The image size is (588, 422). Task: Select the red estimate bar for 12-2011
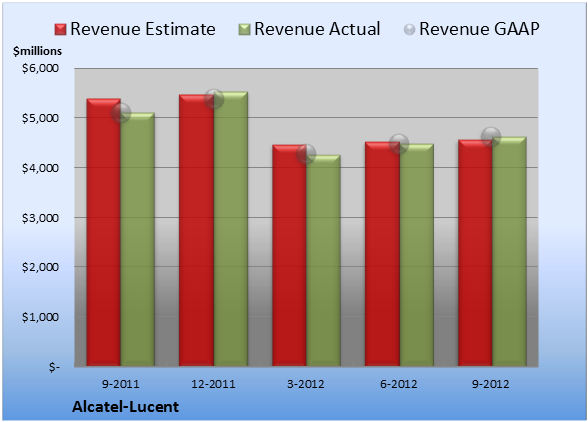[196, 230]
